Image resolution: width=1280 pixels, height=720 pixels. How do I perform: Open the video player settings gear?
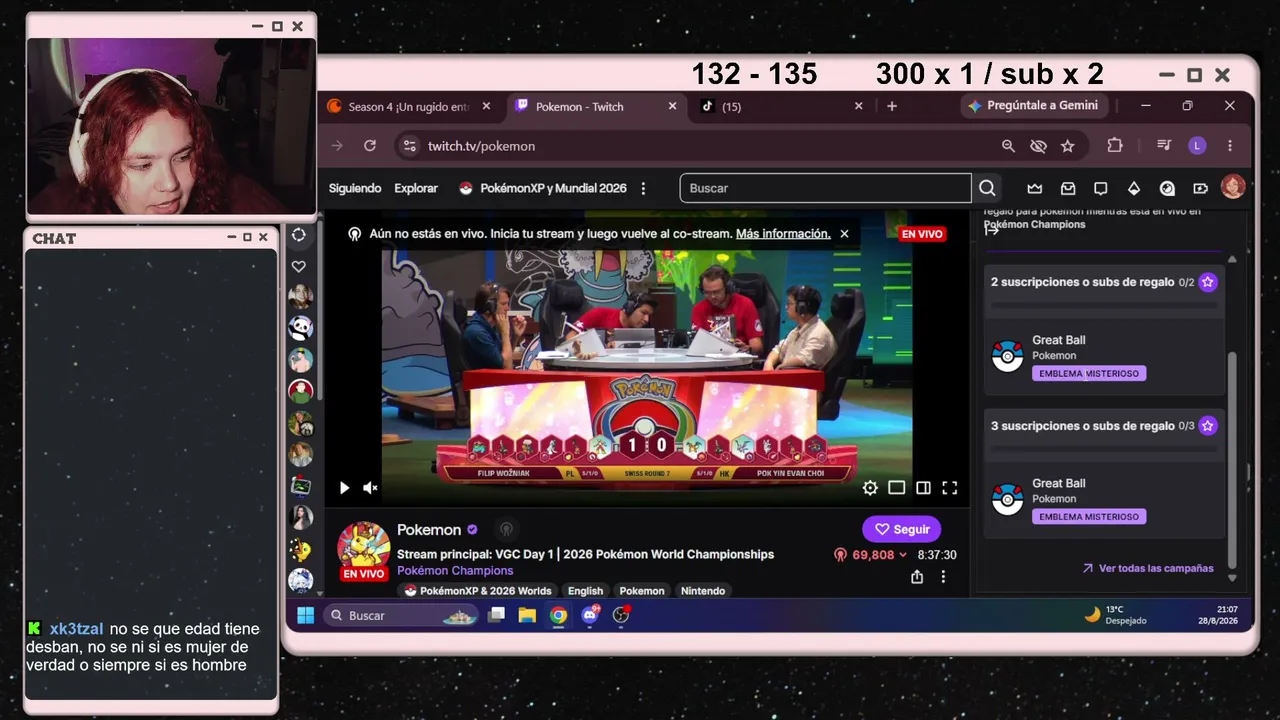870,488
